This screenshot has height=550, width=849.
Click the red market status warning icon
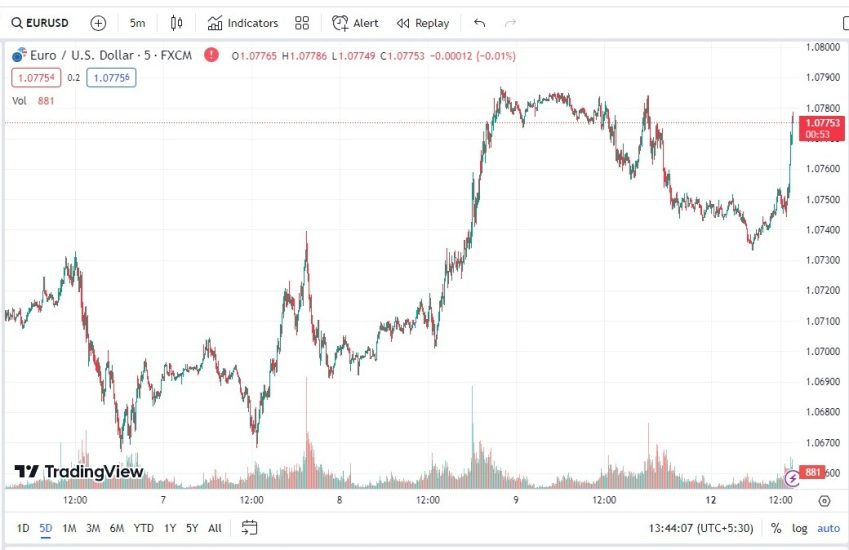(211, 55)
